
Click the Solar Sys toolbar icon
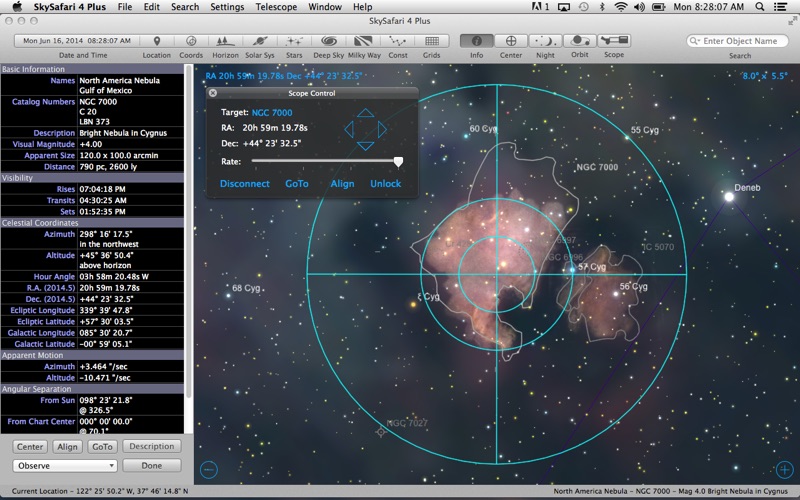coord(259,41)
